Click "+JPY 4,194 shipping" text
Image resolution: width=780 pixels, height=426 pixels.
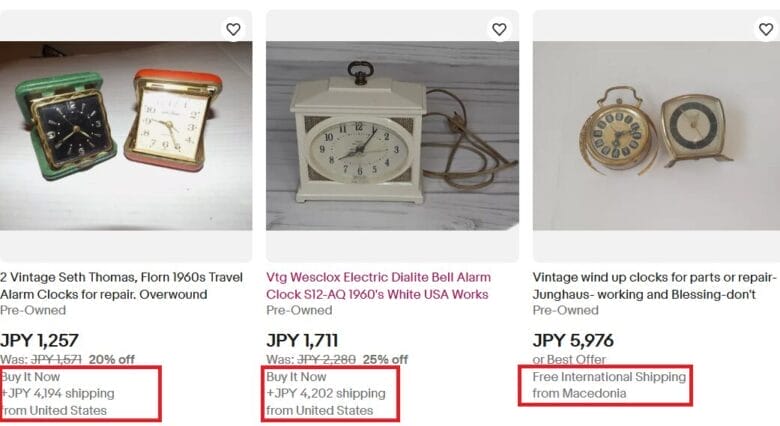coord(58,393)
